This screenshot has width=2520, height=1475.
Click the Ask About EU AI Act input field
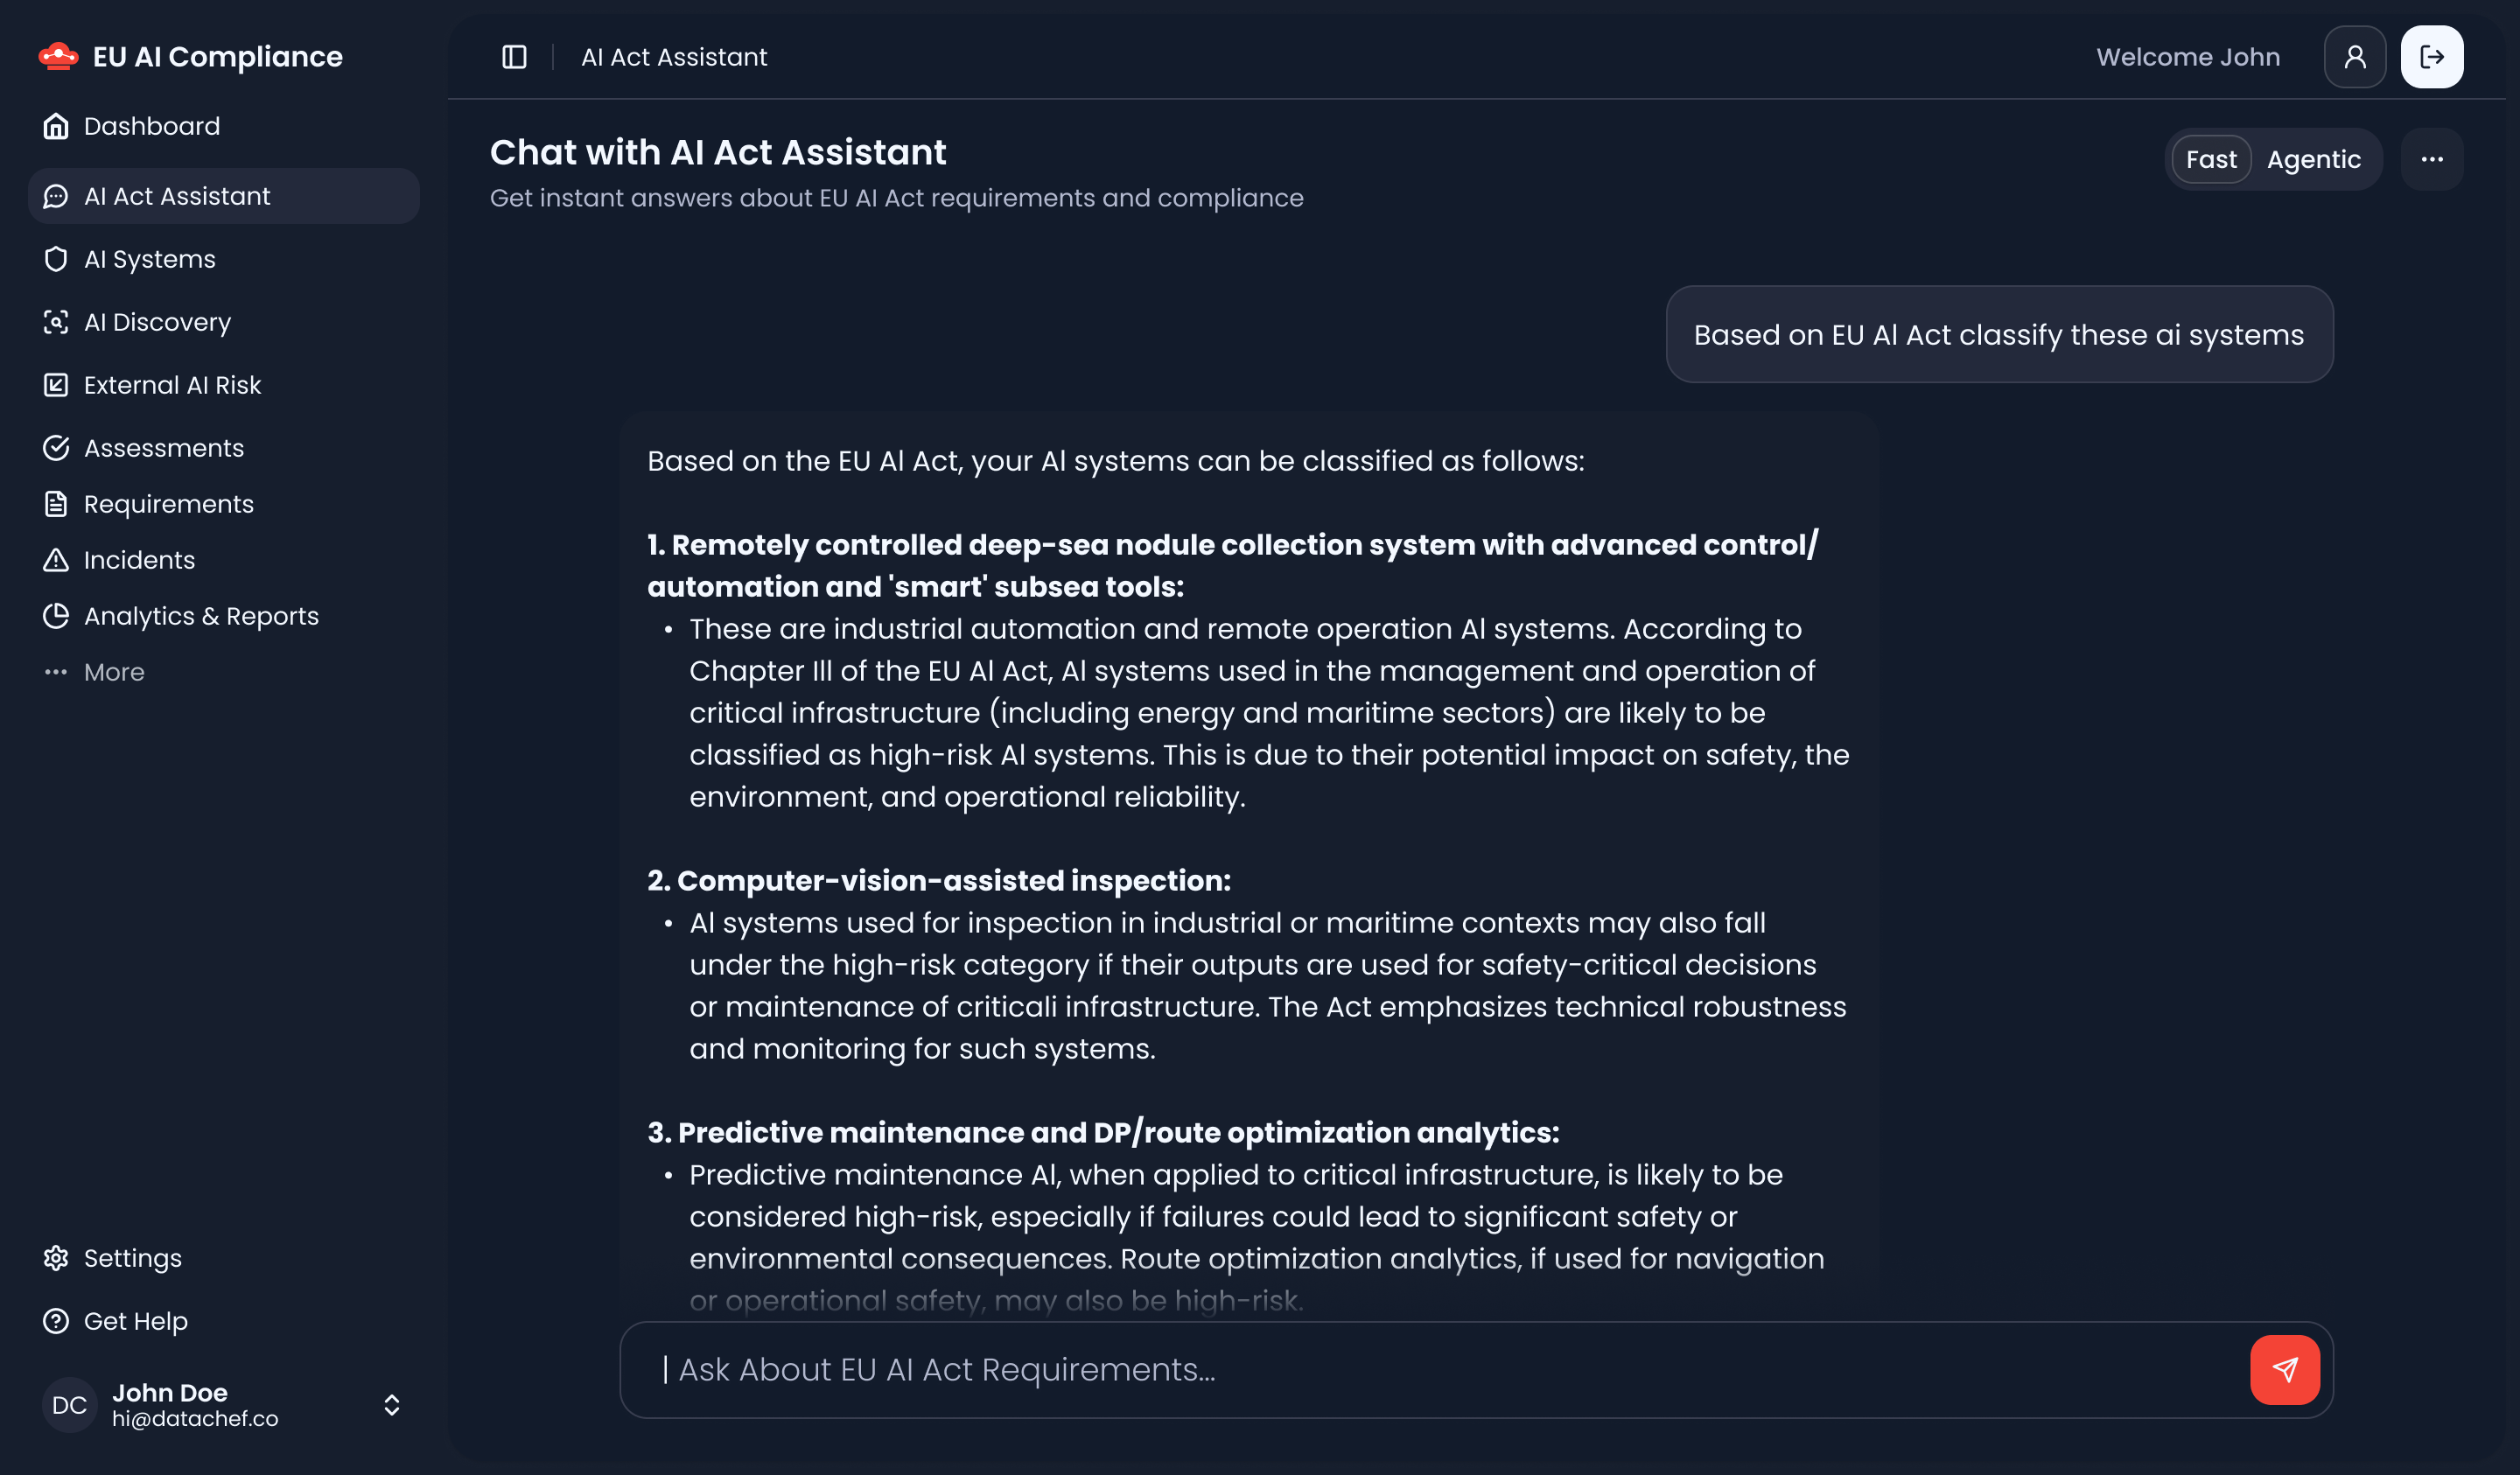pos(1200,1369)
